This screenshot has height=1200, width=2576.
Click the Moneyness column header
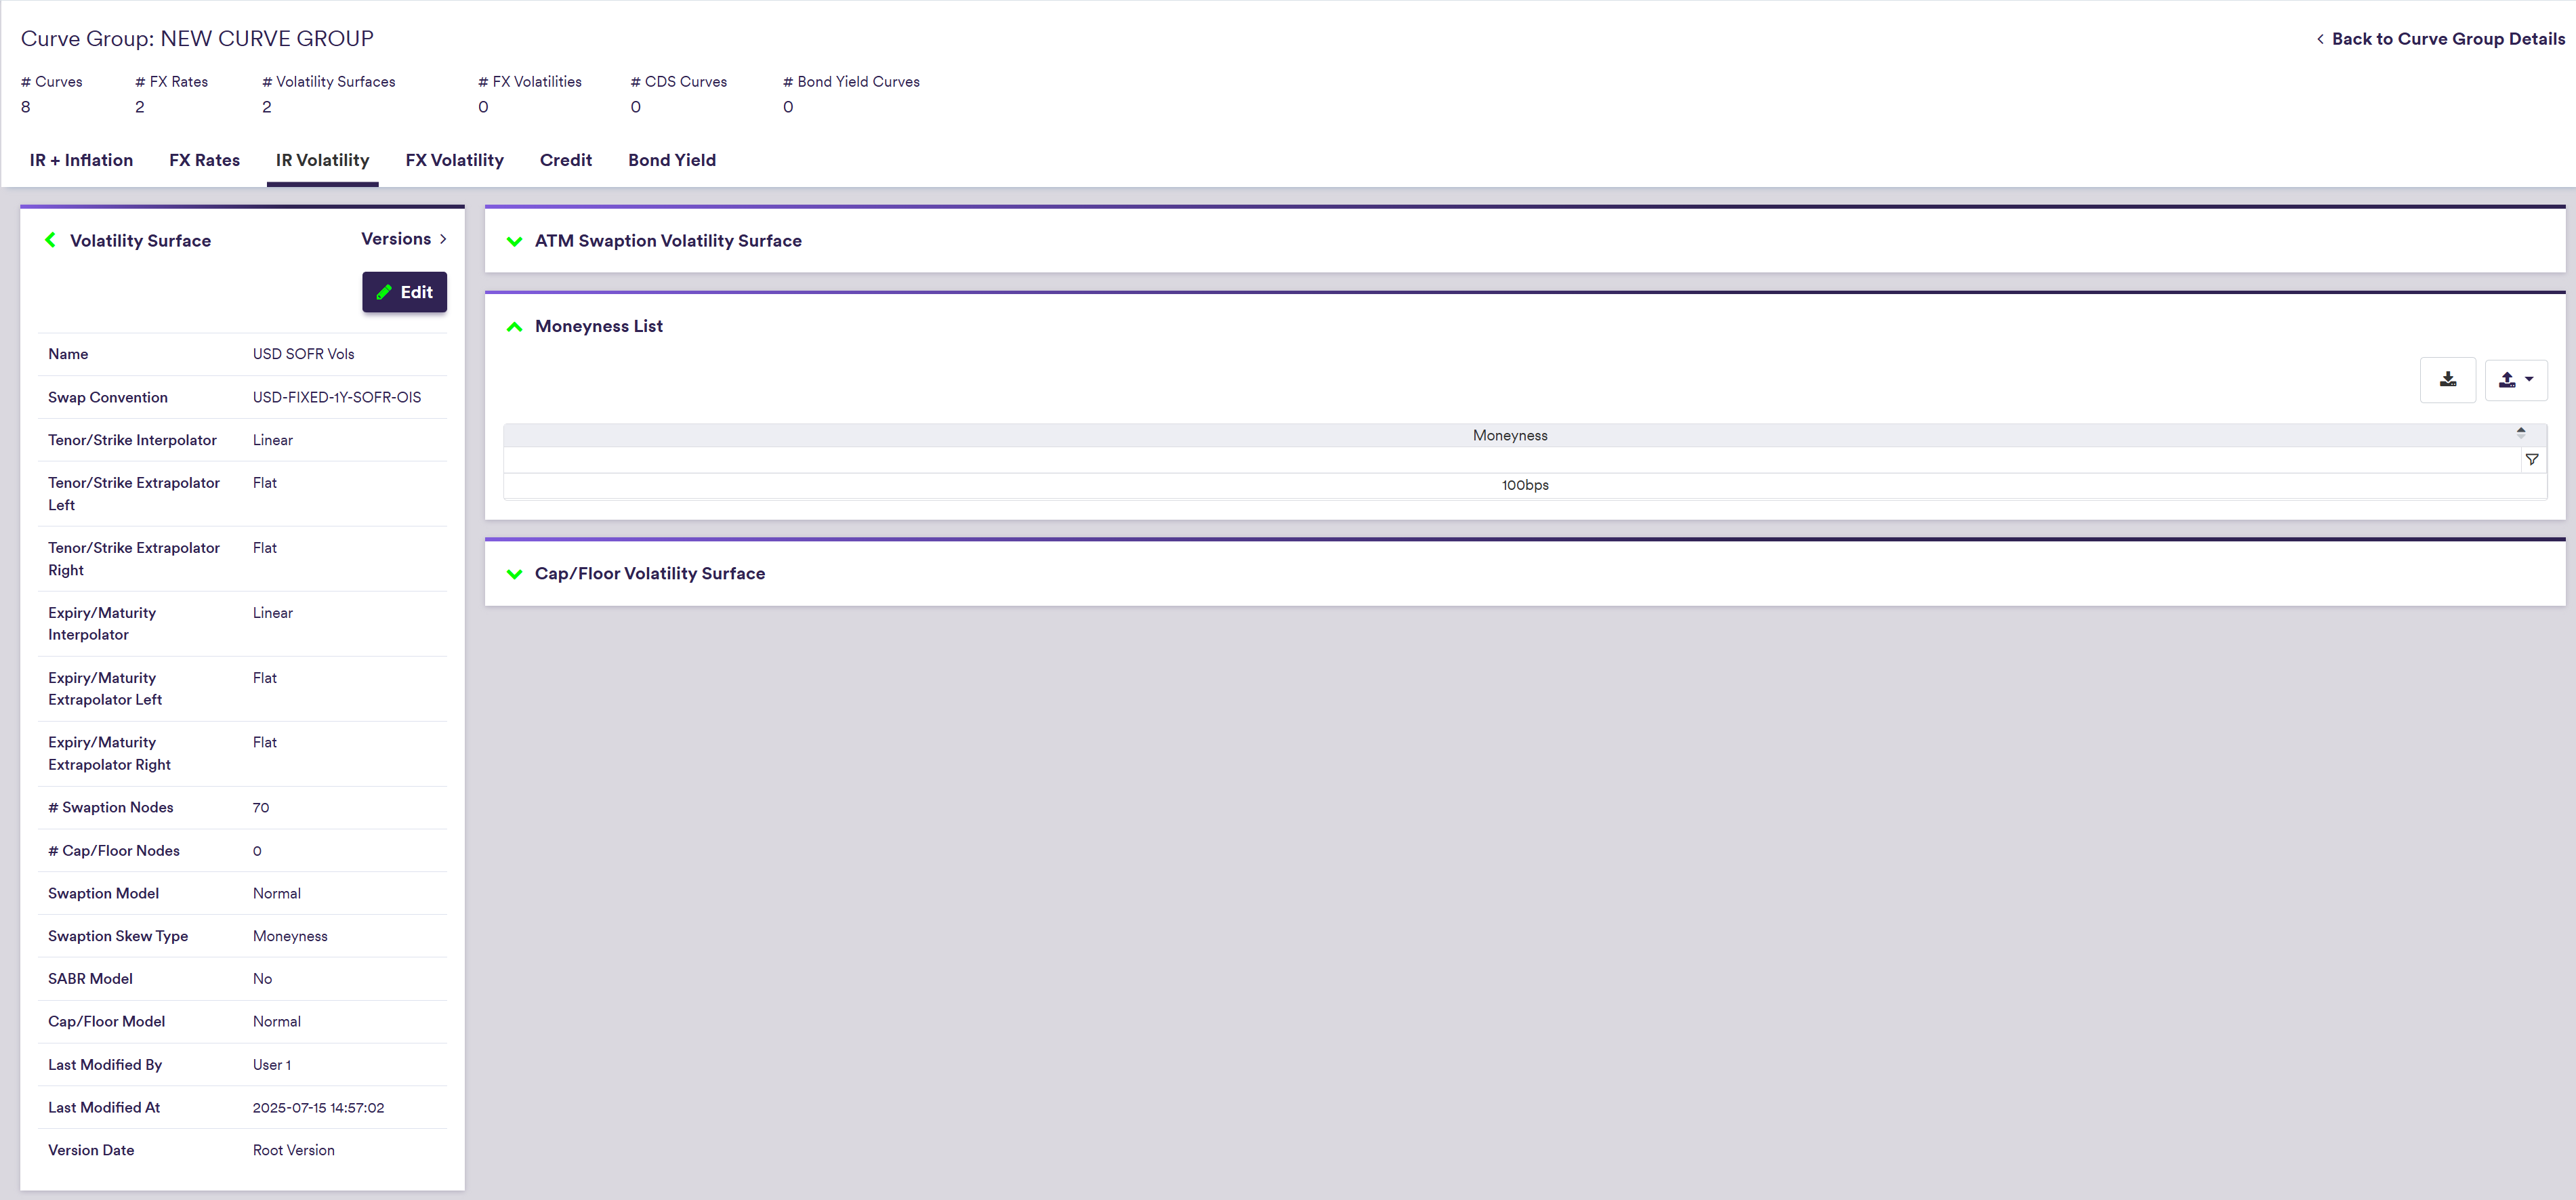(x=1509, y=435)
